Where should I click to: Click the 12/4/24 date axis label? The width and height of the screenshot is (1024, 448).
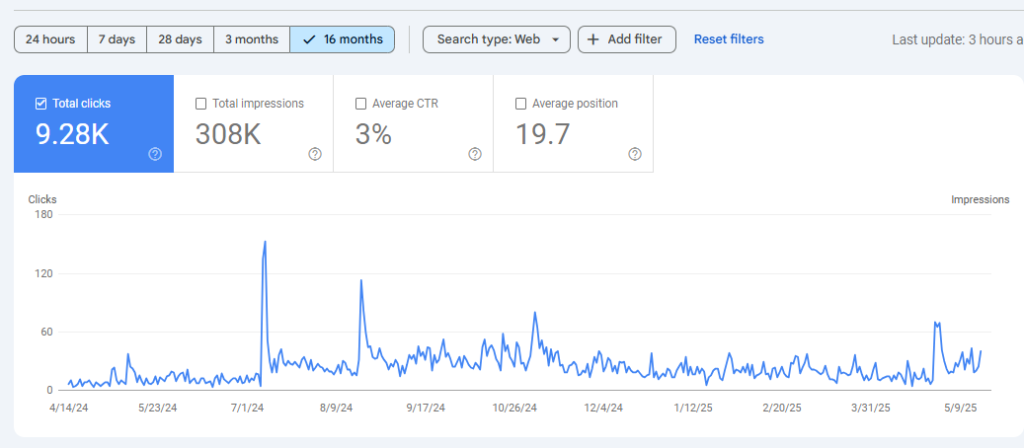603,408
